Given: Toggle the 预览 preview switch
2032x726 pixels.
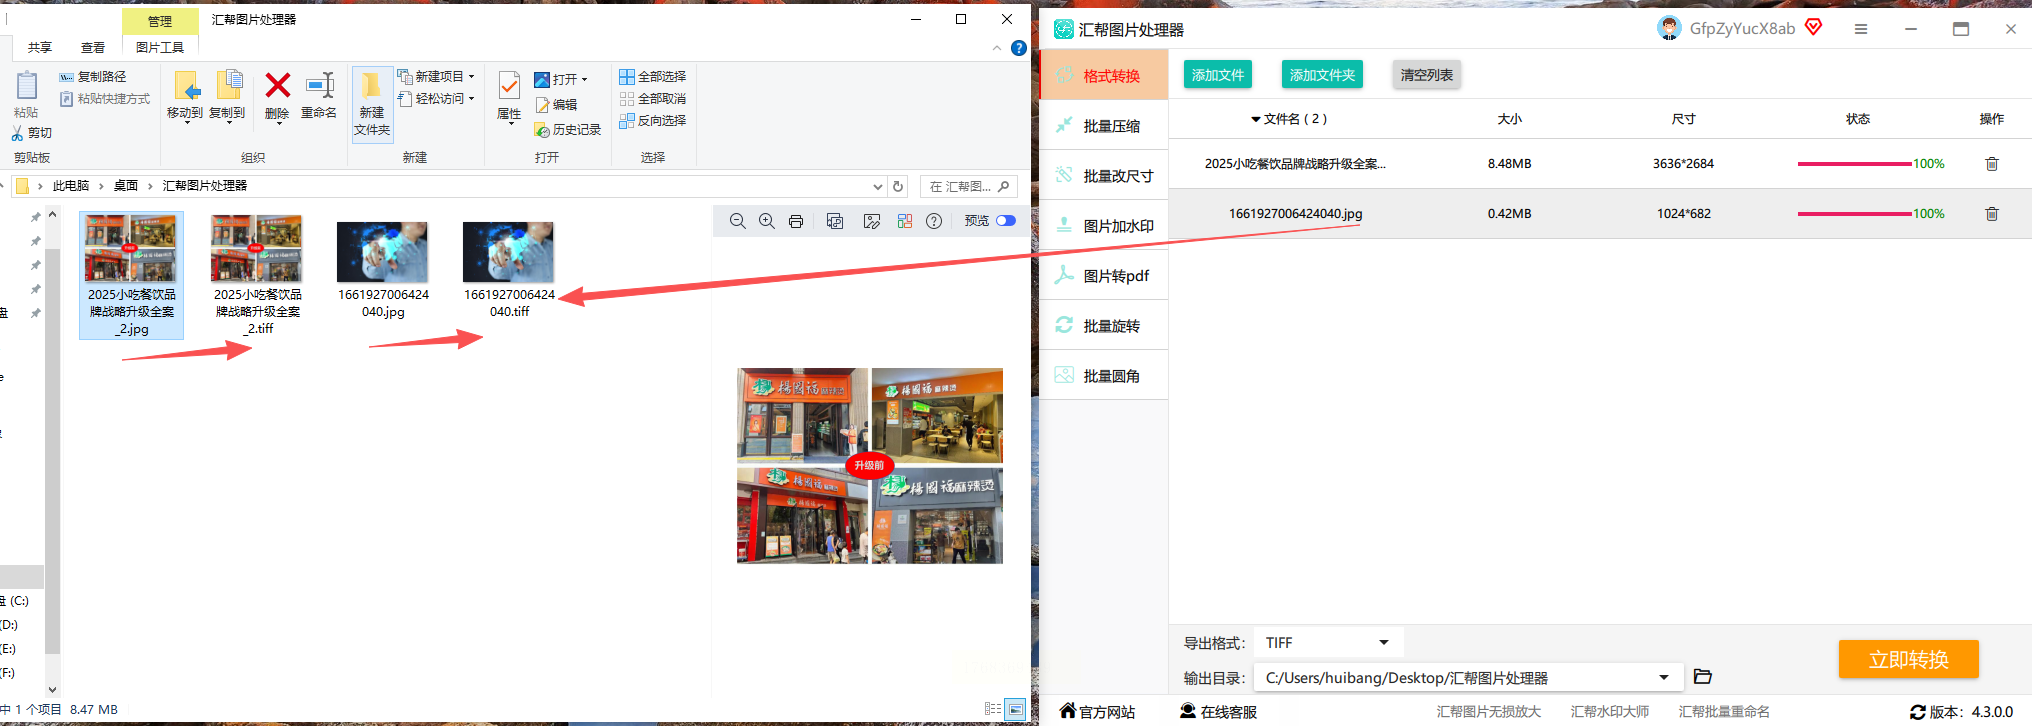Looking at the screenshot, I should tap(1006, 221).
